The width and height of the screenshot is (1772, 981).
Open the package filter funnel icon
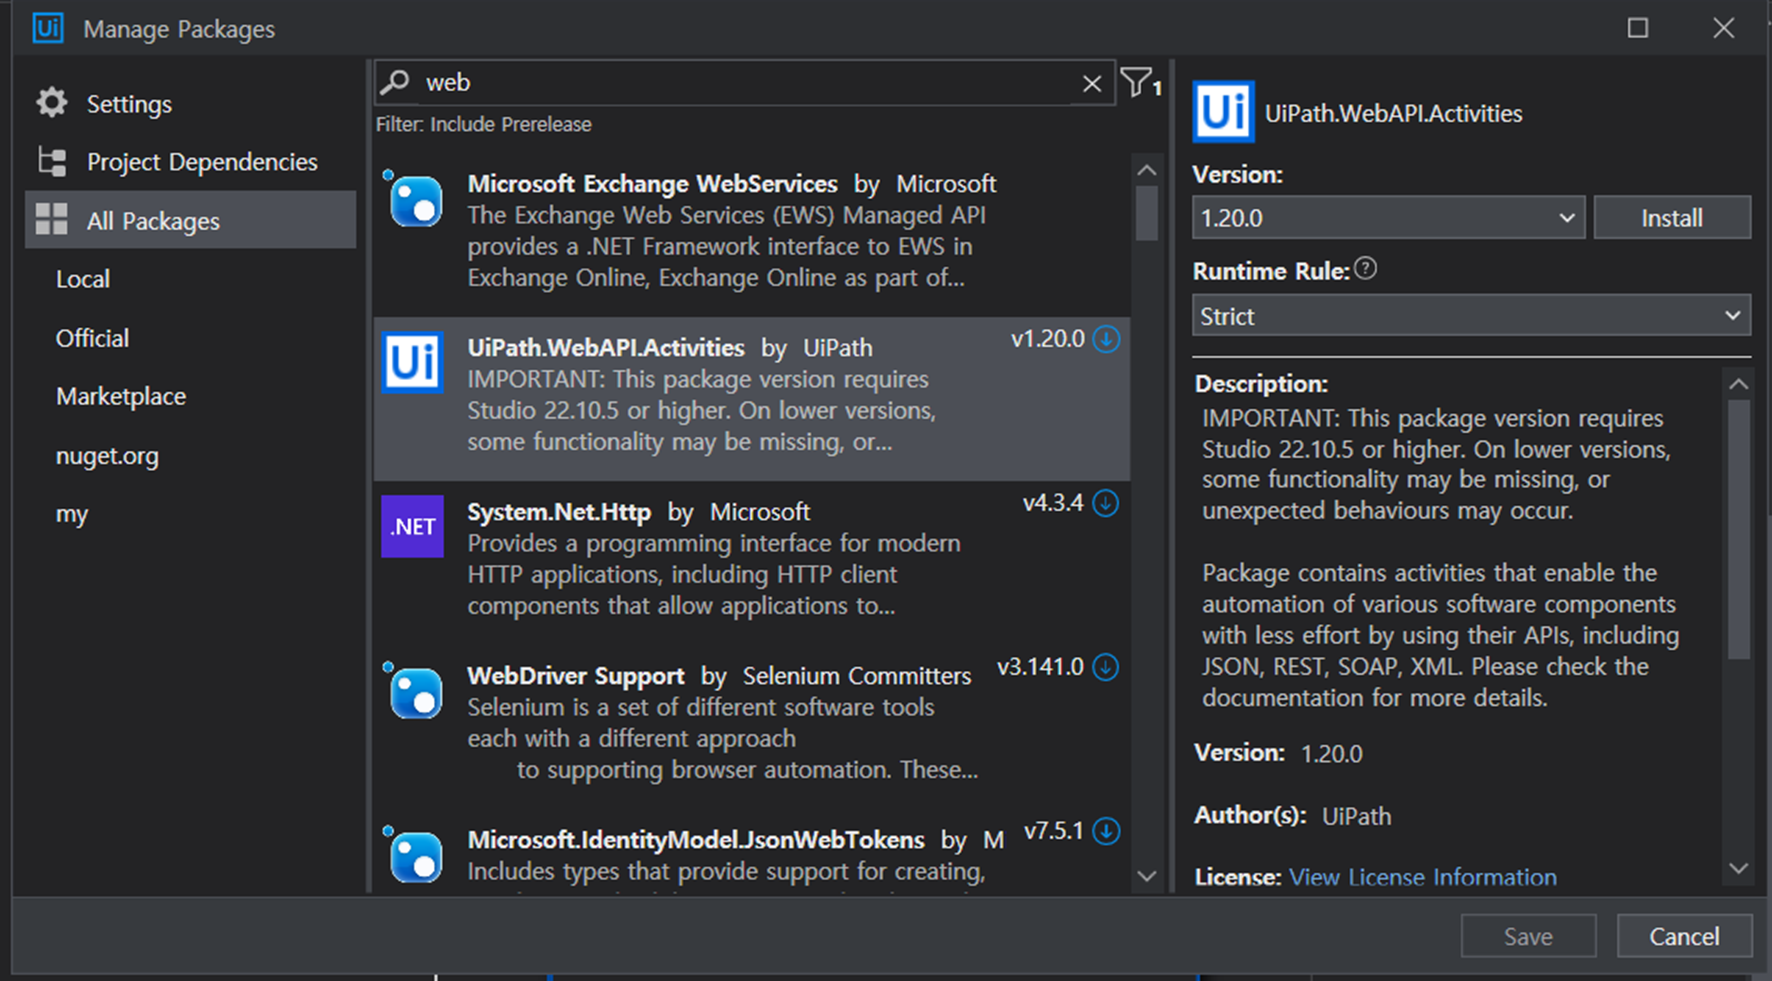point(1140,82)
